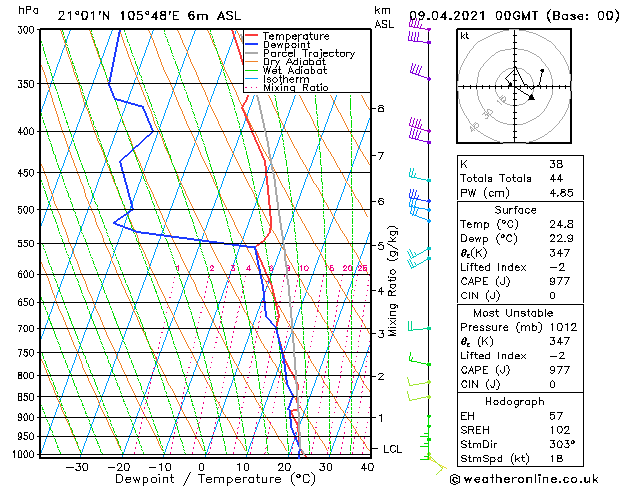Click the hodograph center crosshair
Screen dimensions: 629x486
click(515, 87)
